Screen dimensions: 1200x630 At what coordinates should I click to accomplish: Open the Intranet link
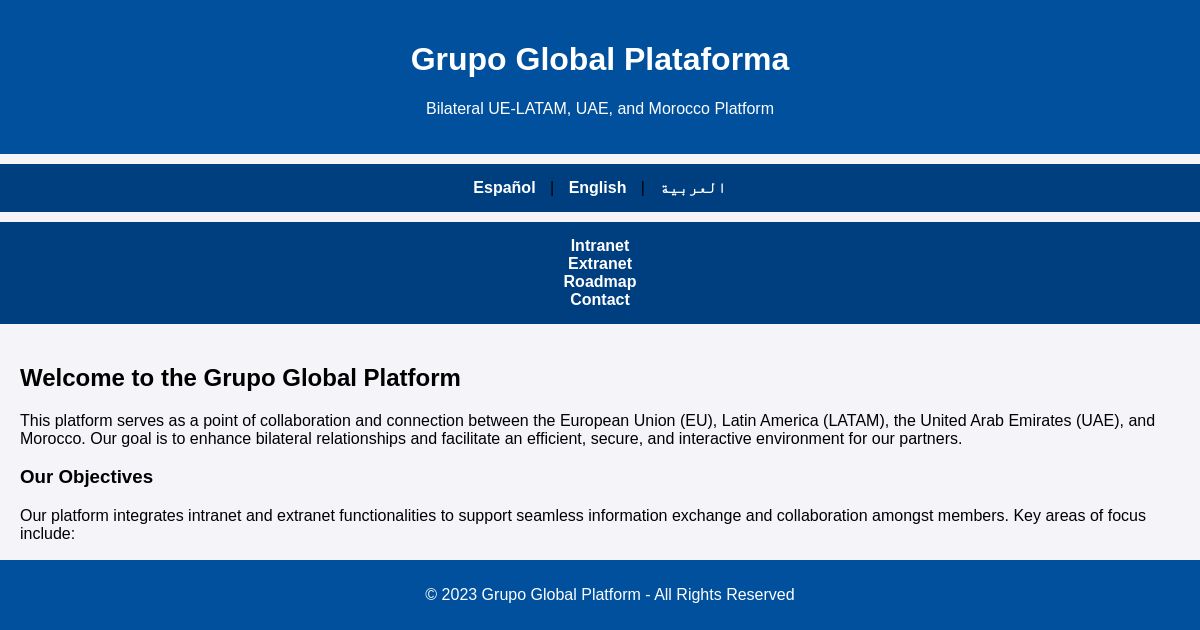pyautogui.click(x=599, y=246)
